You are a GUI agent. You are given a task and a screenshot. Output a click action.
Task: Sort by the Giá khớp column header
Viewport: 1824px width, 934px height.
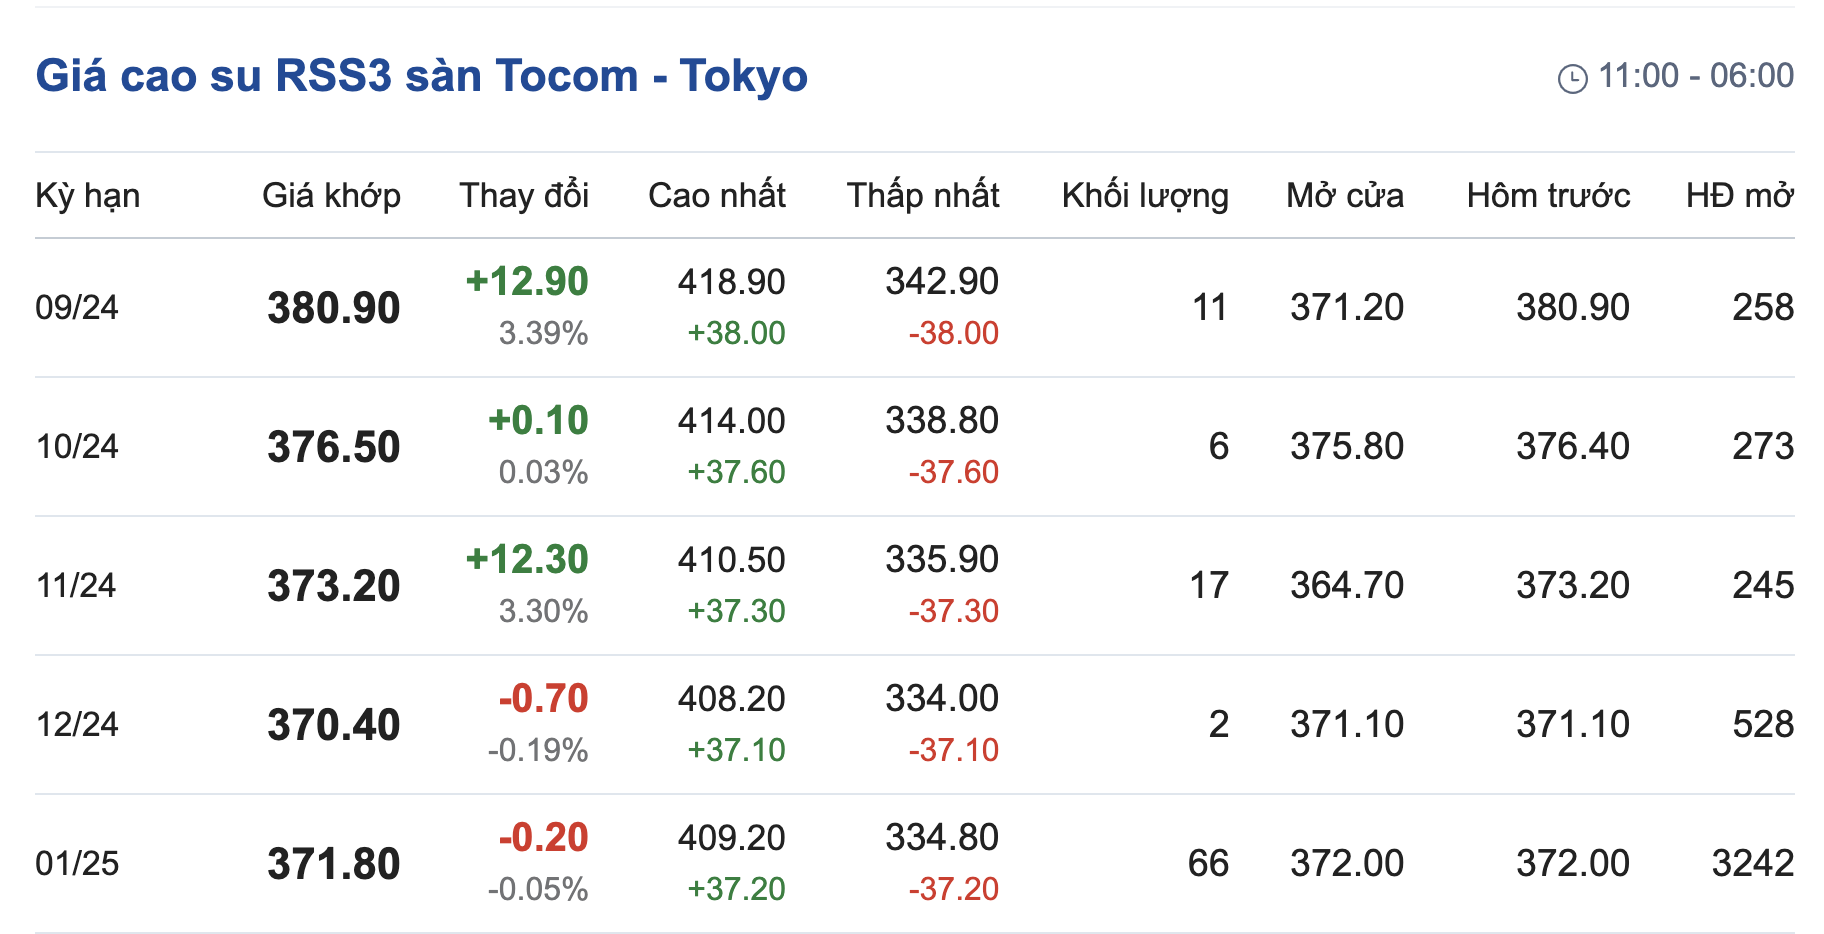(x=331, y=196)
